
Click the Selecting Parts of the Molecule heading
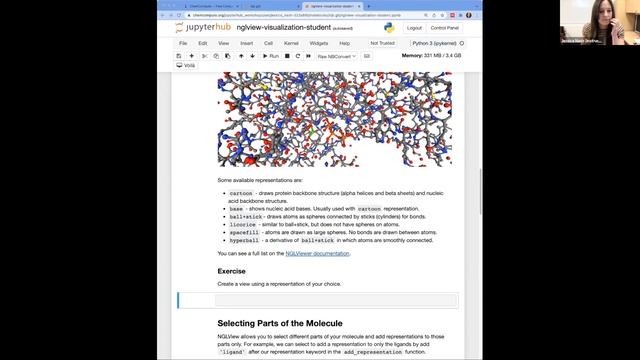280,323
